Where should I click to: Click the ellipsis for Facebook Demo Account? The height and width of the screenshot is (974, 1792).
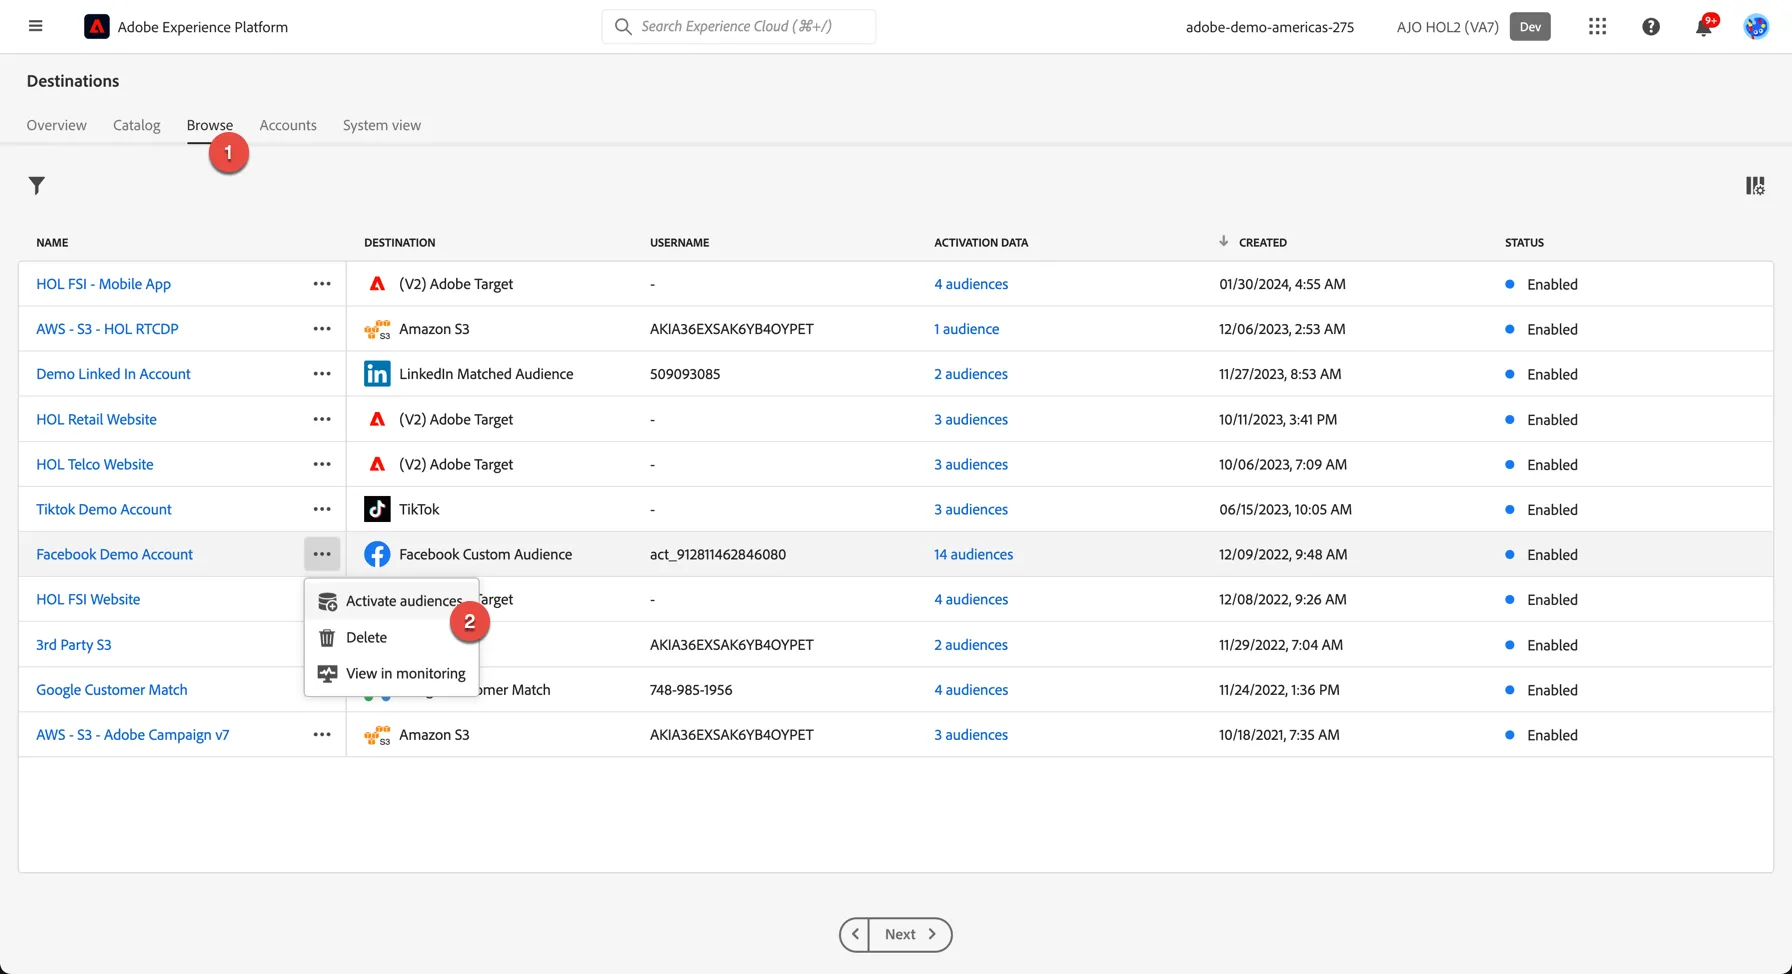point(322,554)
